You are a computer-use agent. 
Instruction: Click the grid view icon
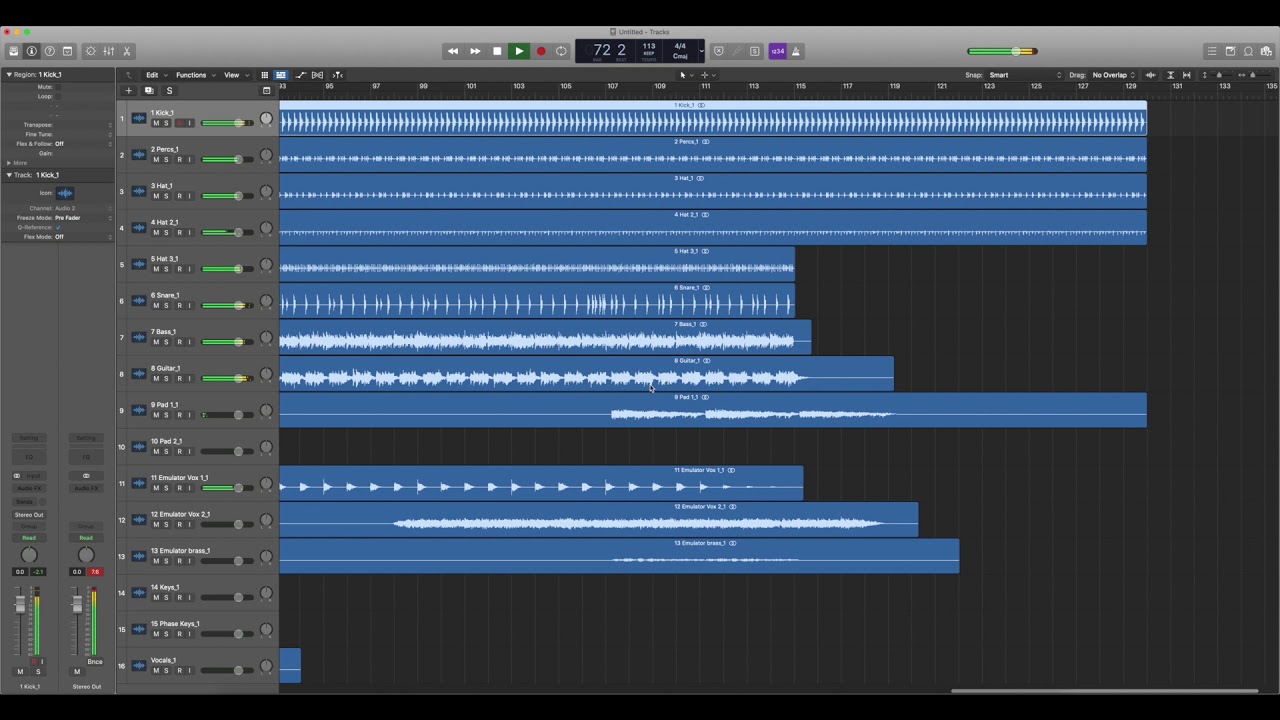264,75
